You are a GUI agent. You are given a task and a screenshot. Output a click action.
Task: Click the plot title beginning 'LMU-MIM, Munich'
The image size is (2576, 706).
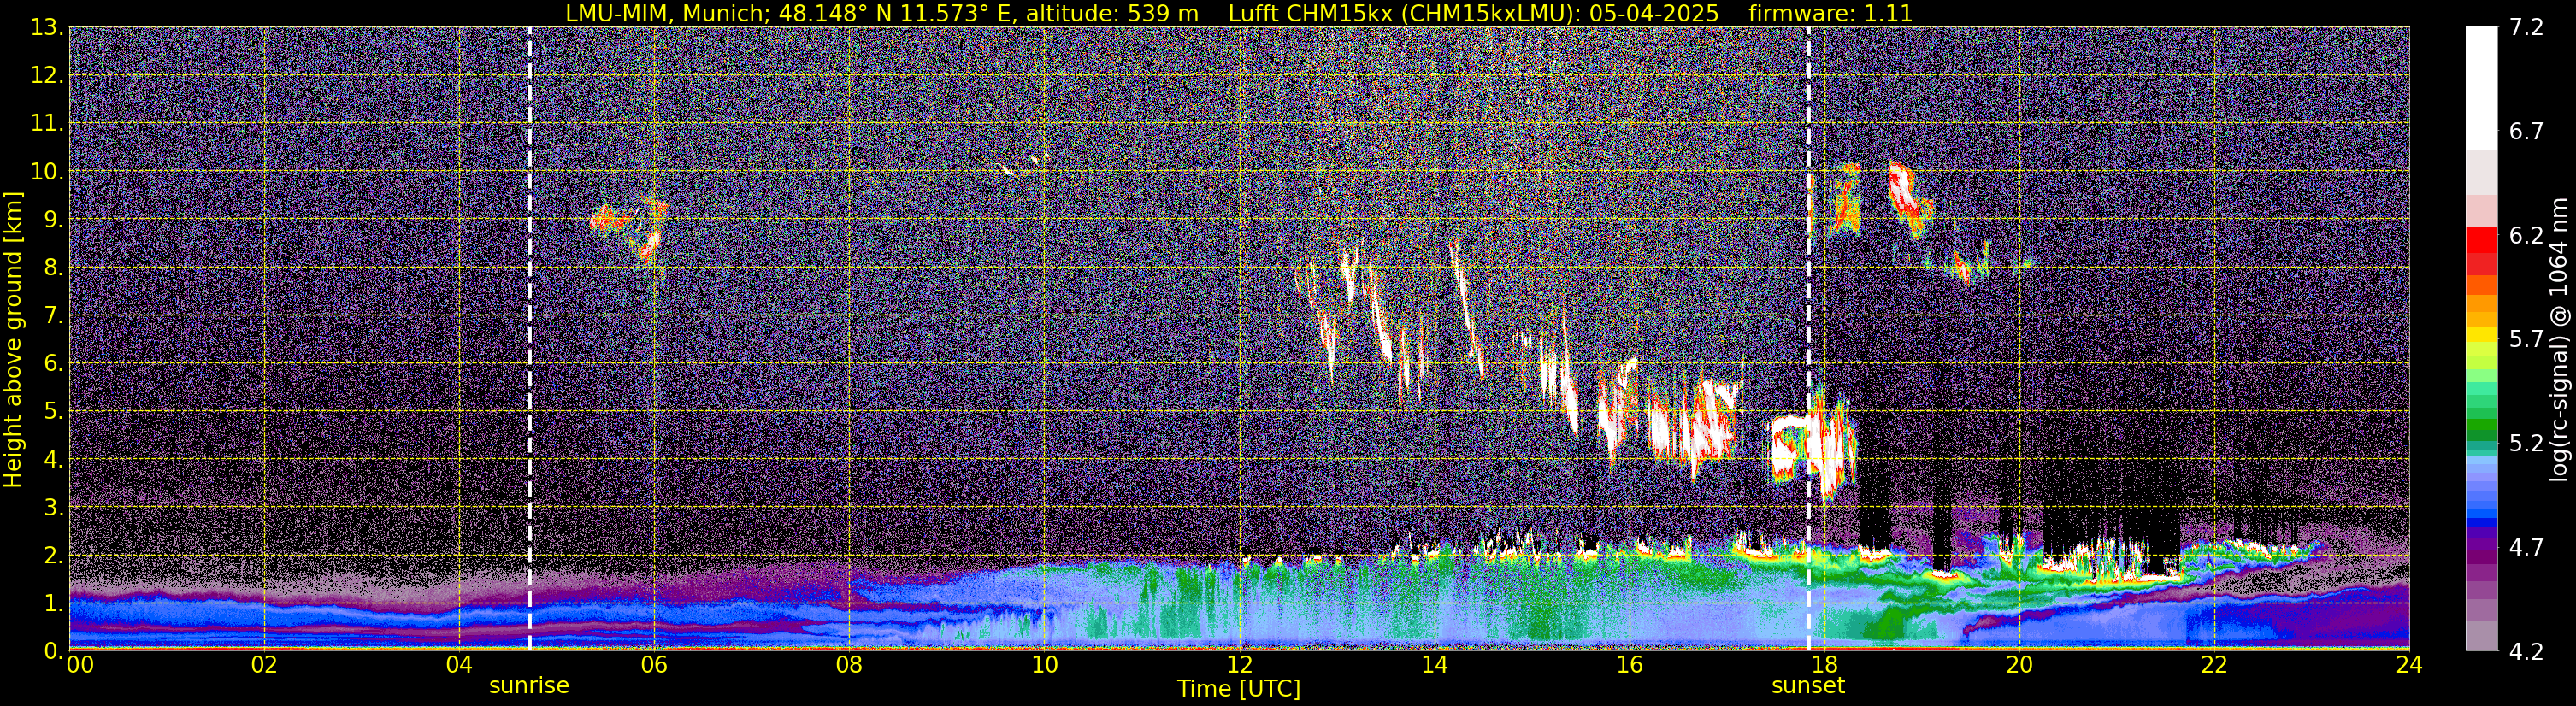pos(1239,13)
